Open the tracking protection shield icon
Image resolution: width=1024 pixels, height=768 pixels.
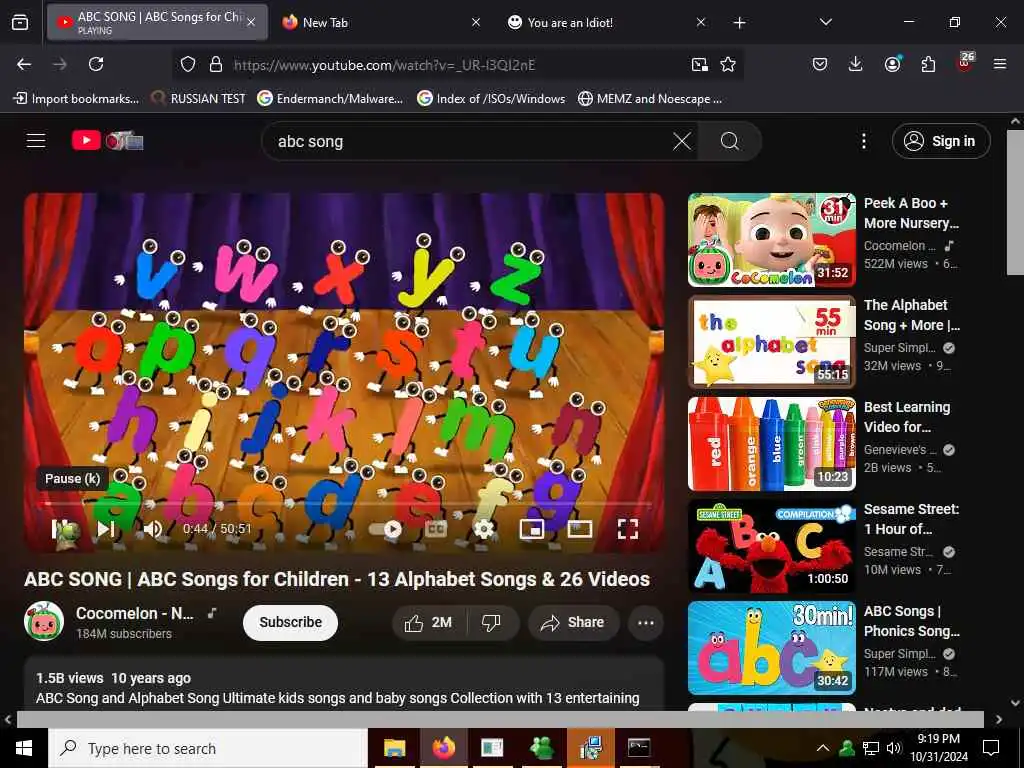(x=188, y=64)
